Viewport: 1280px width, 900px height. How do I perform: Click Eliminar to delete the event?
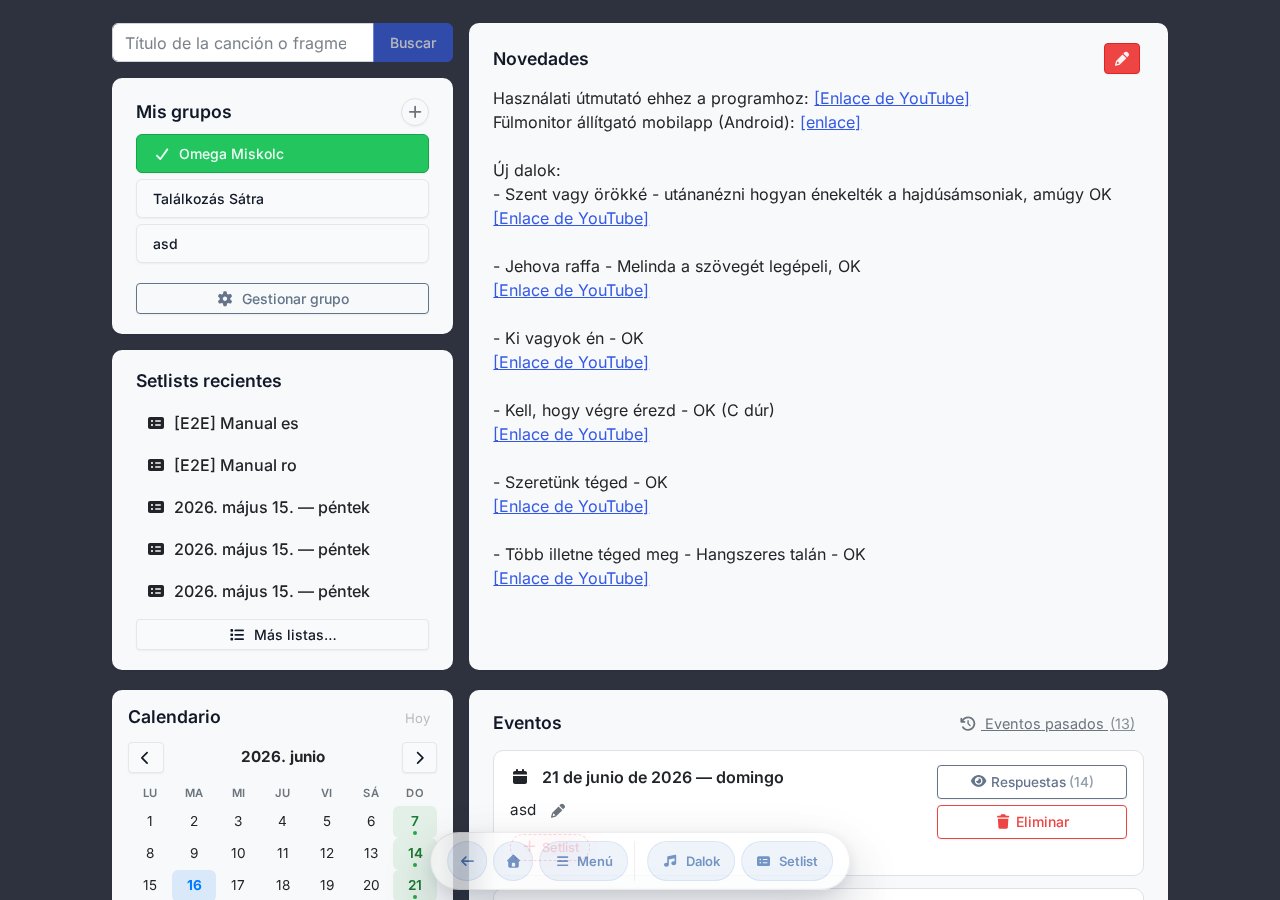(x=1032, y=822)
